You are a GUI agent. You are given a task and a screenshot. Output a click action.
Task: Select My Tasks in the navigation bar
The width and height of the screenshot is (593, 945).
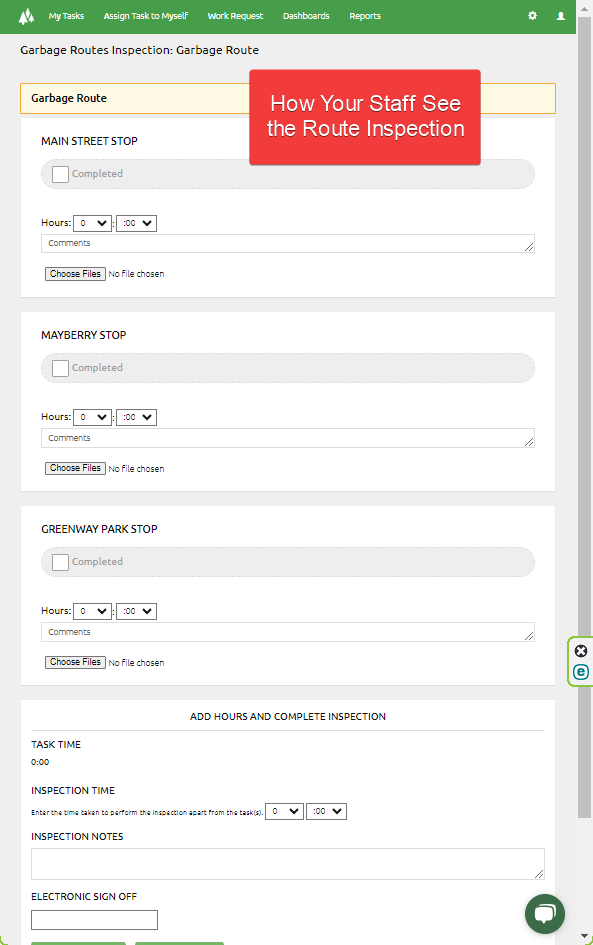66,16
